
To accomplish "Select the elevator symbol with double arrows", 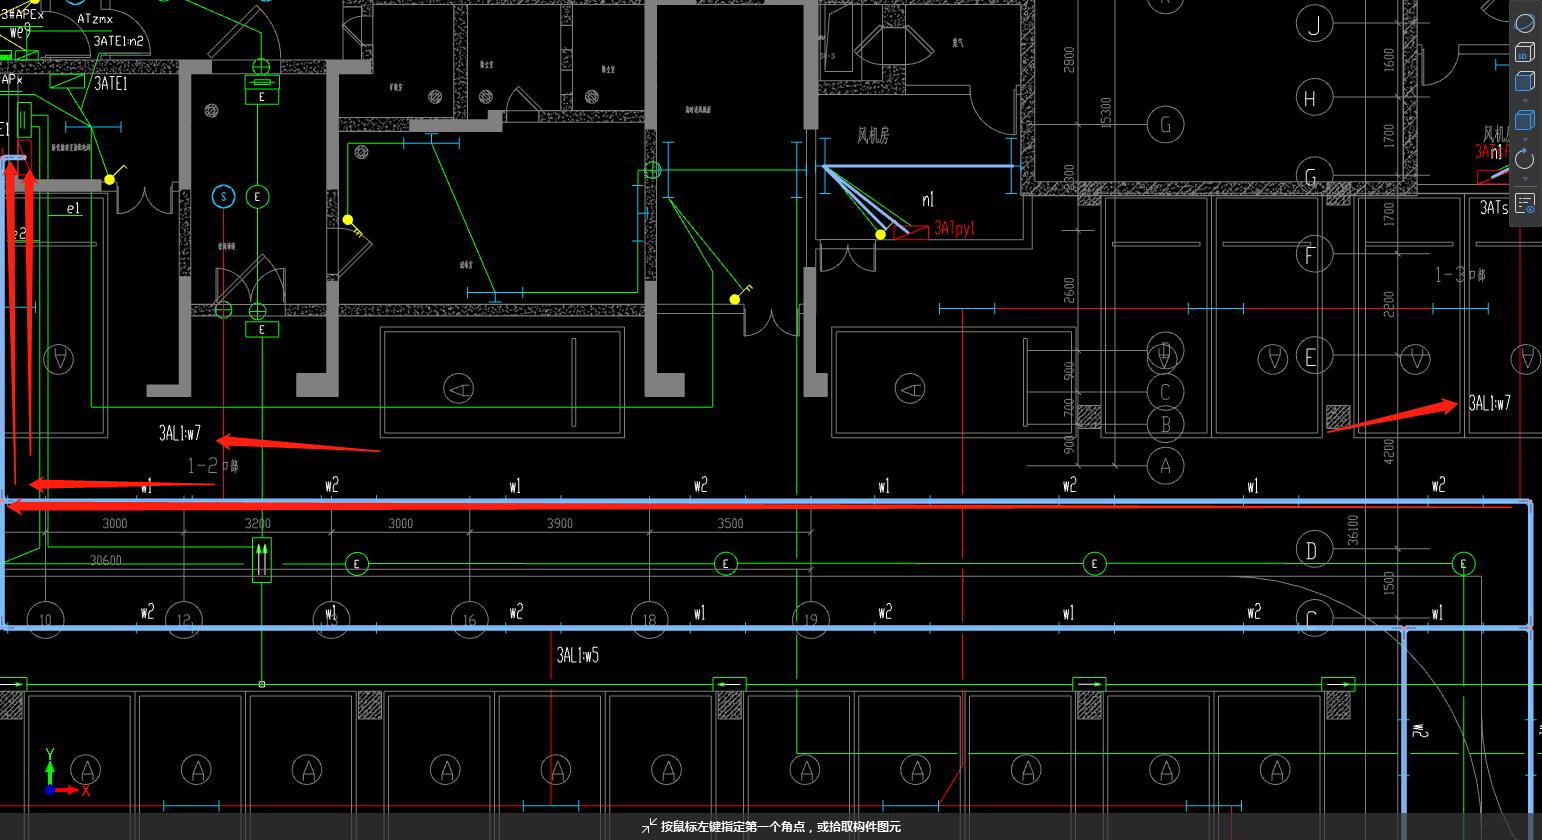I will pos(261,560).
